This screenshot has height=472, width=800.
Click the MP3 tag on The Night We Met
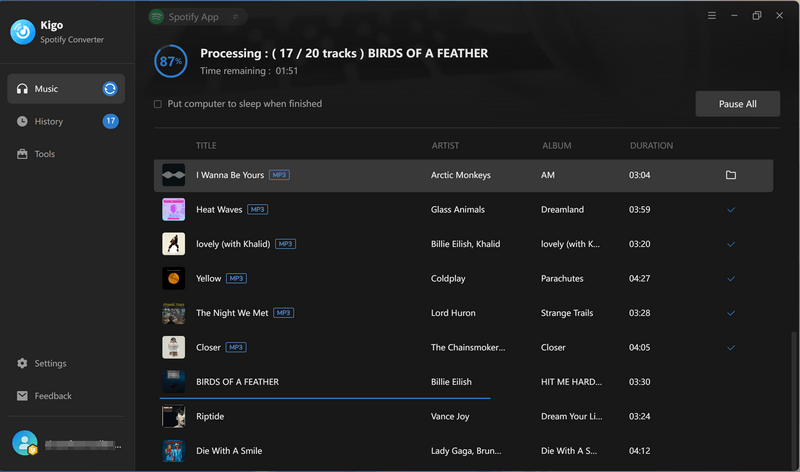pos(283,313)
